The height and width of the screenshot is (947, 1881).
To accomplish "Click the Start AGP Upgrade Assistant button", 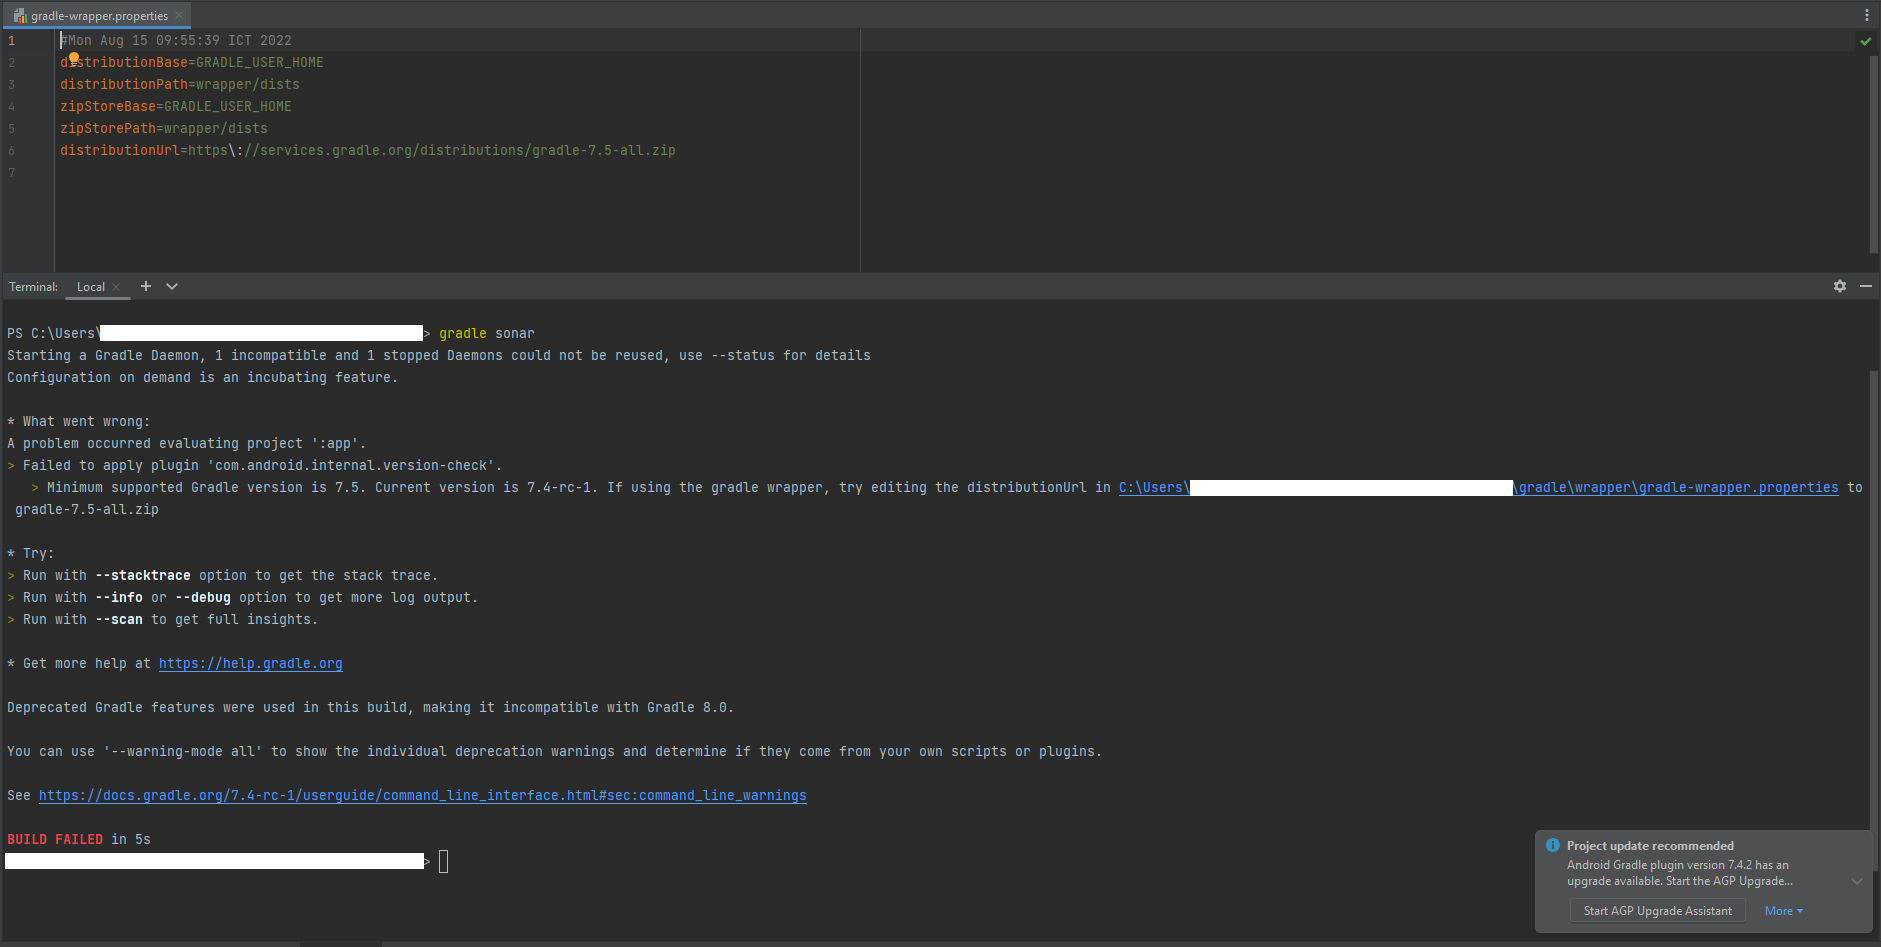I will [x=1657, y=910].
